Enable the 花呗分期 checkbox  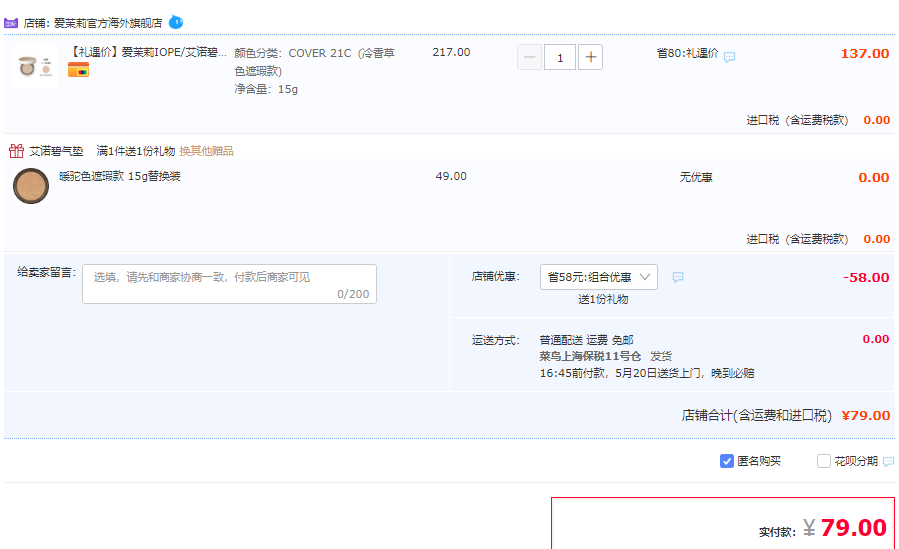point(824,461)
